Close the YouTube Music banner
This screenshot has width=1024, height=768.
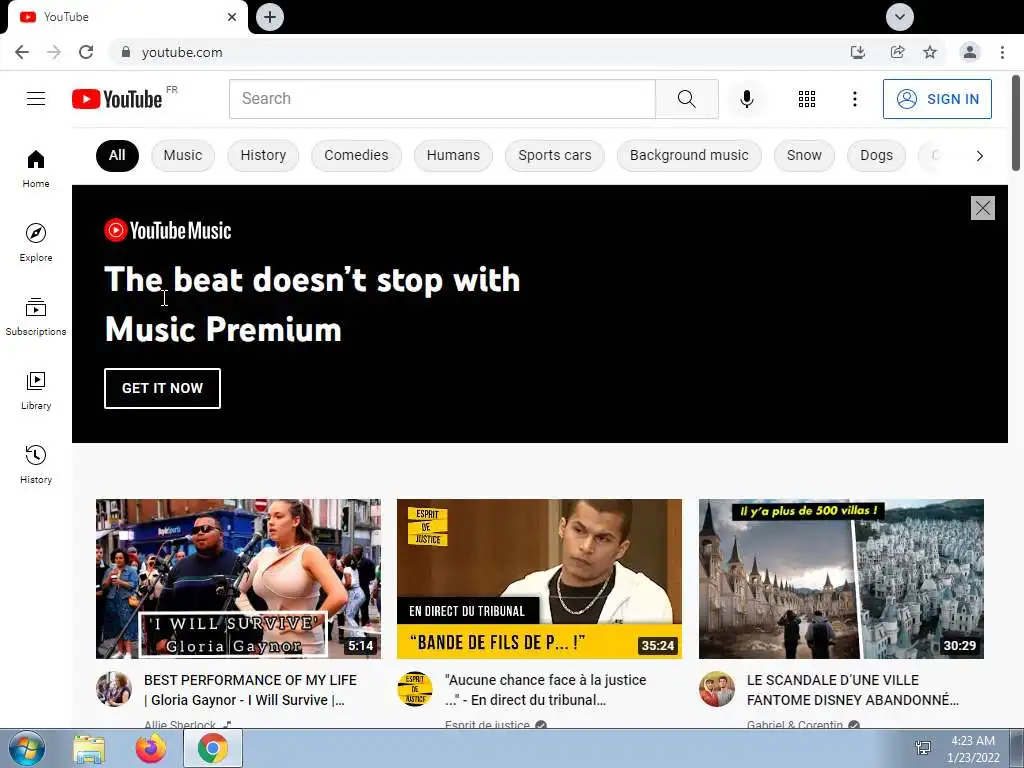click(982, 208)
